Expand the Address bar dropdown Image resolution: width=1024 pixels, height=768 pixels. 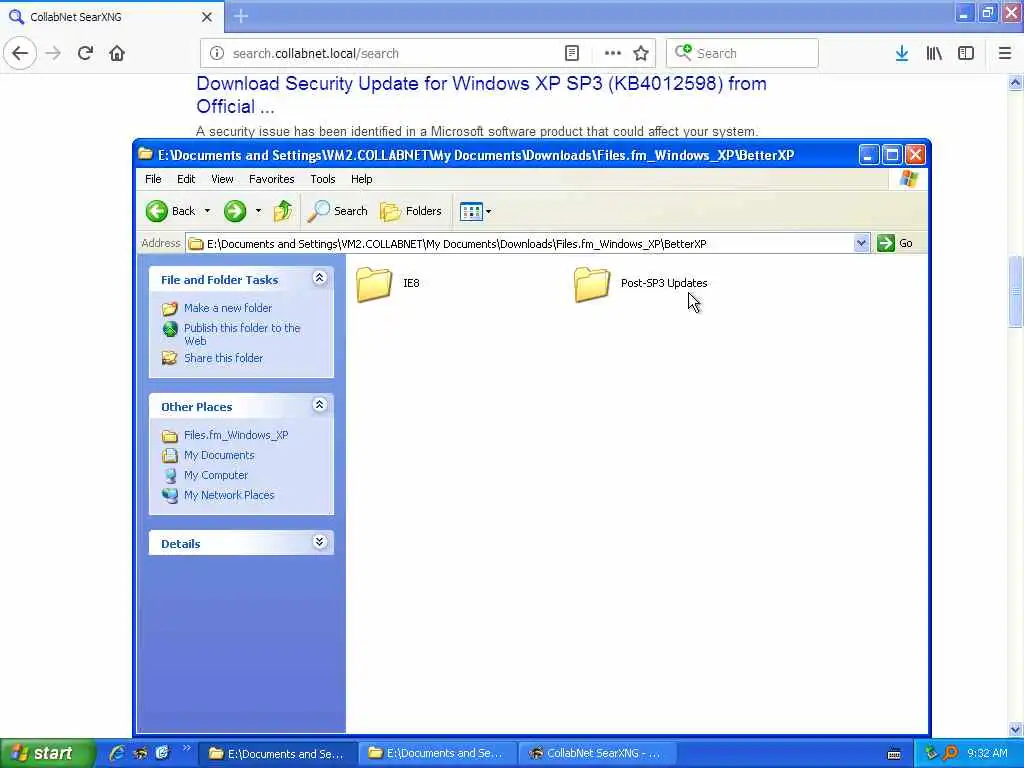[x=861, y=244]
